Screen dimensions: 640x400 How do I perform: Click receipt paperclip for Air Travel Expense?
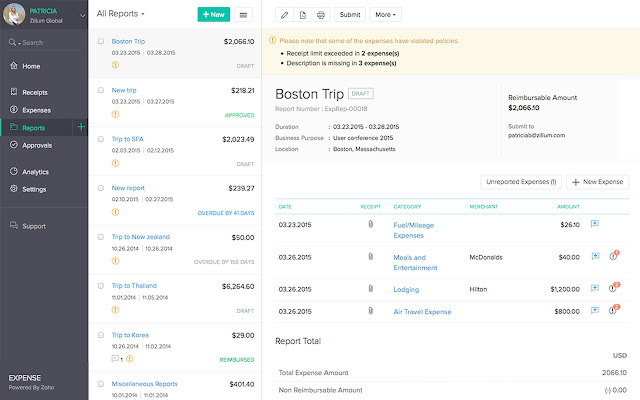click(371, 311)
